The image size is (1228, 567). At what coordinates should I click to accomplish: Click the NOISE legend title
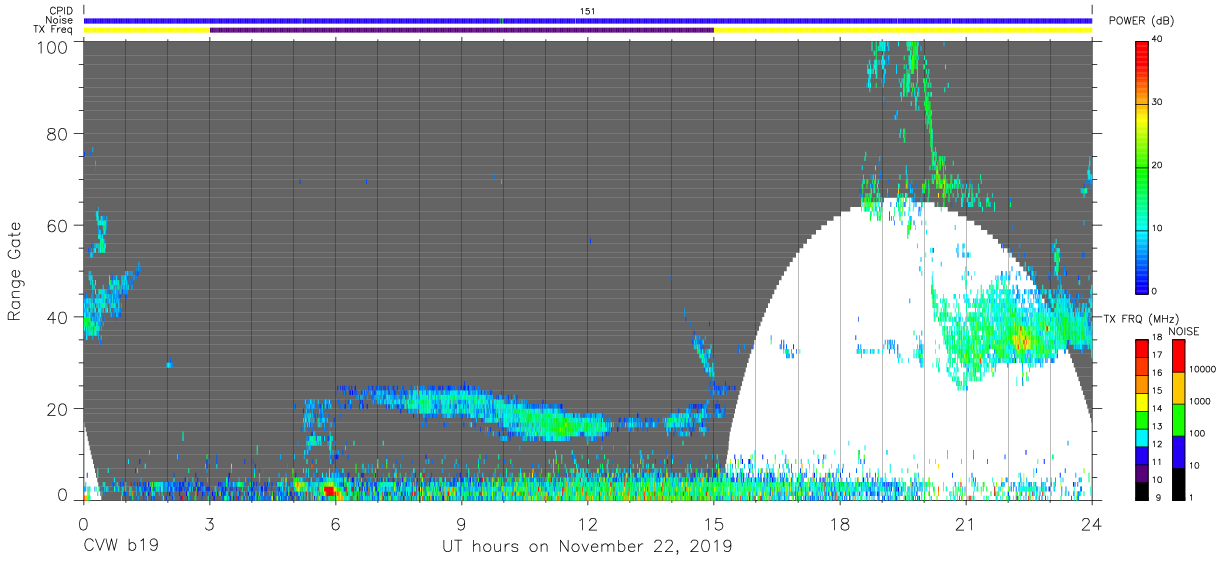click(1184, 330)
